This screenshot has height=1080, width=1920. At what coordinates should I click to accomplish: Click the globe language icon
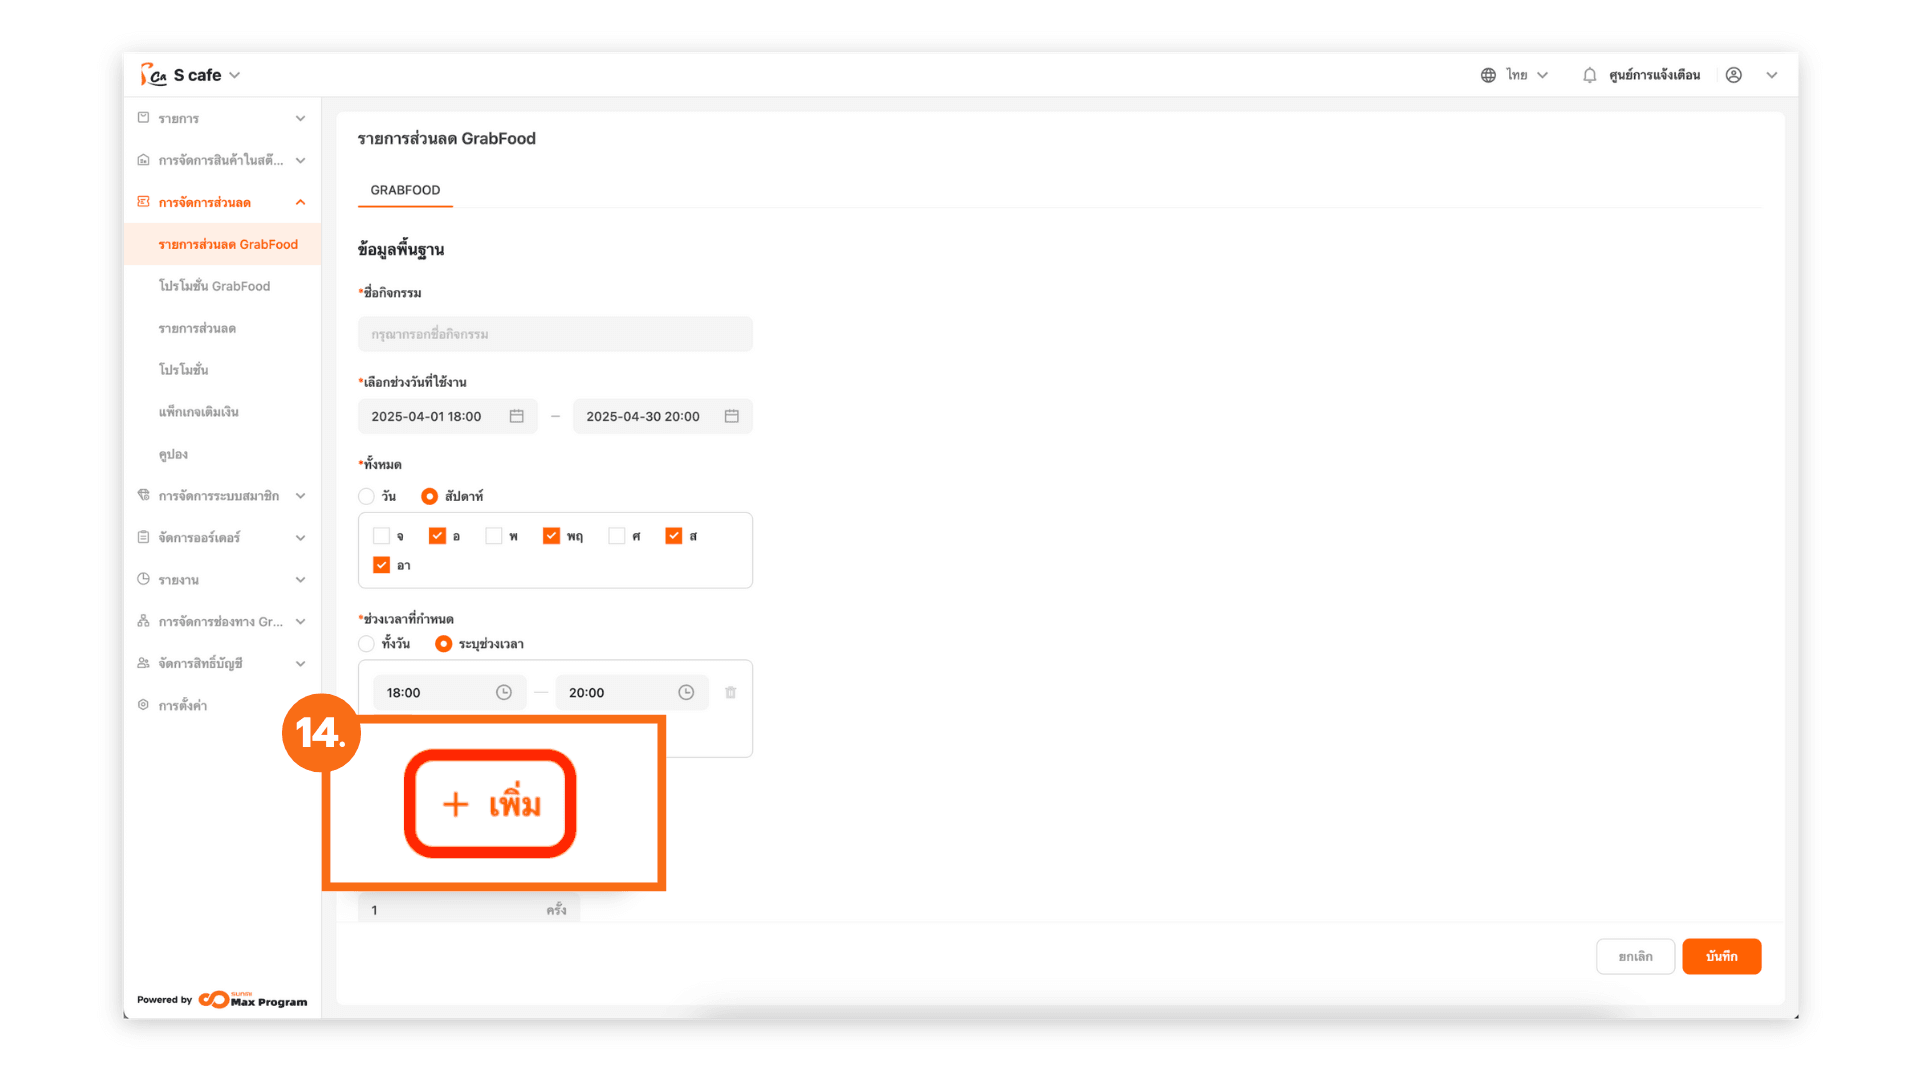(x=1488, y=75)
